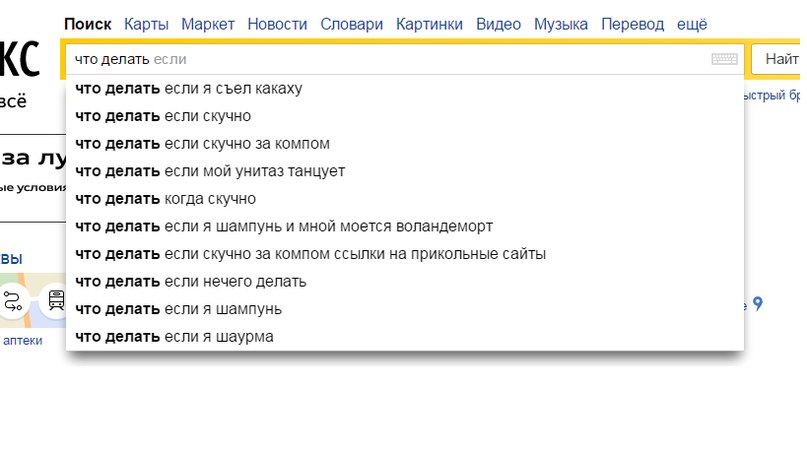
Task: Switch to the Картинки tab
Action: pos(429,24)
